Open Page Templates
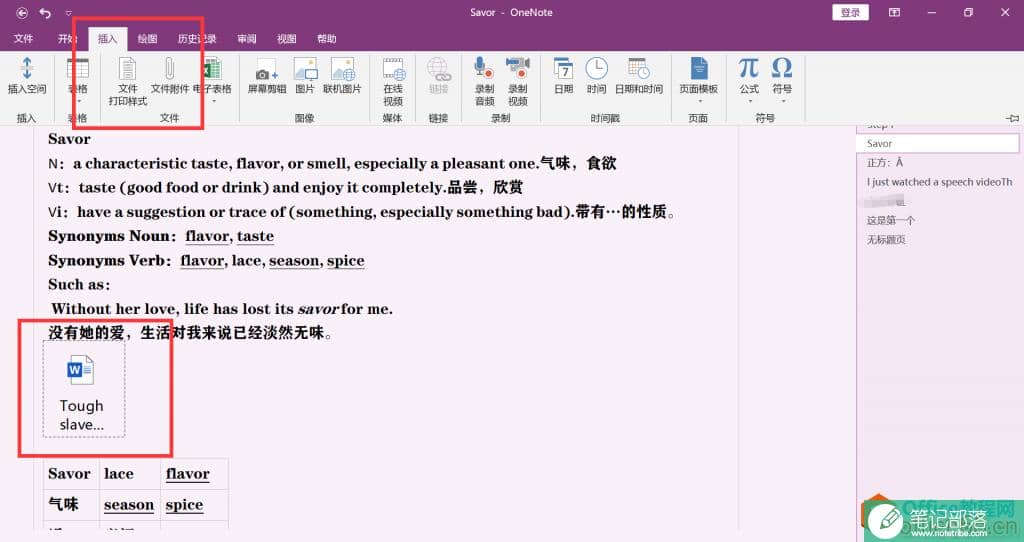This screenshot has width=1024, height=542. pyautogui.click(x=699, y=69)
